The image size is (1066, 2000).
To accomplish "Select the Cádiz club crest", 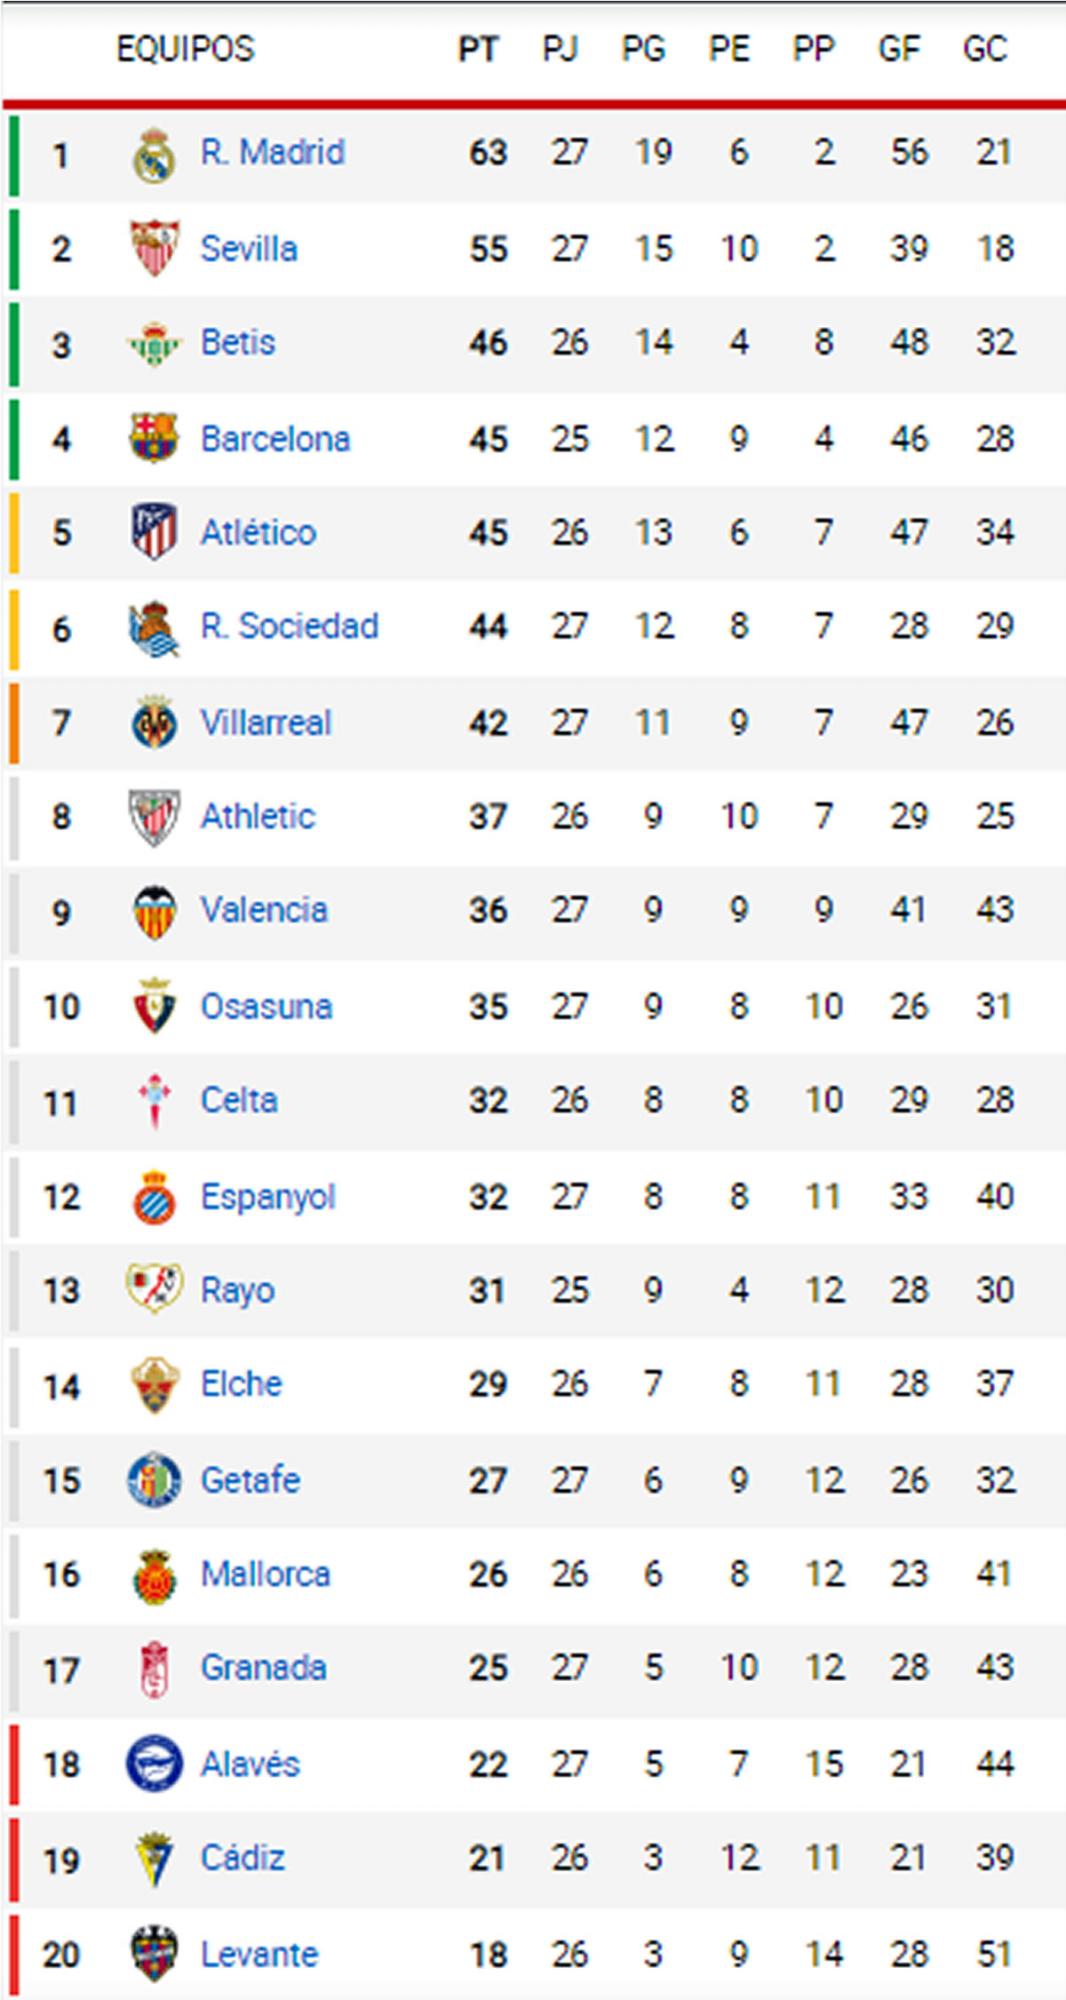I will [158, 1858].
